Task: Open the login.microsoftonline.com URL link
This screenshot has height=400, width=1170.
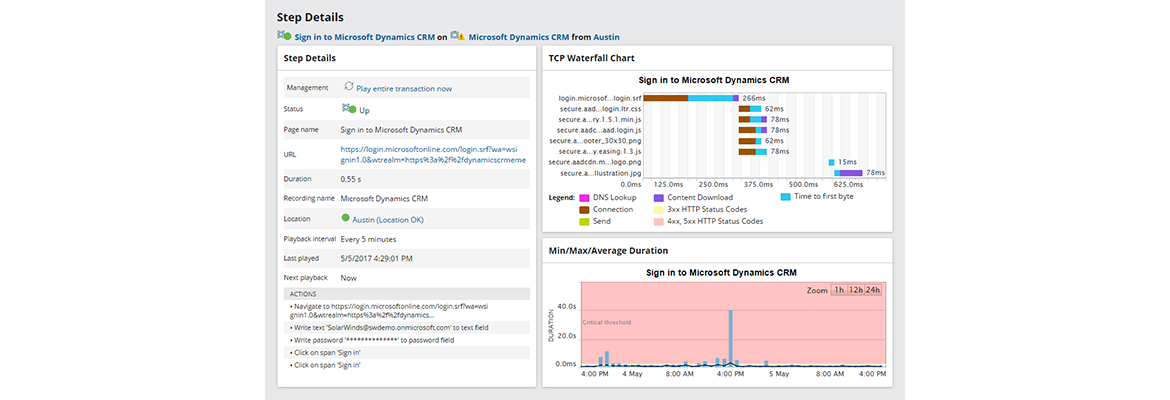Action: tap(434, 154)
